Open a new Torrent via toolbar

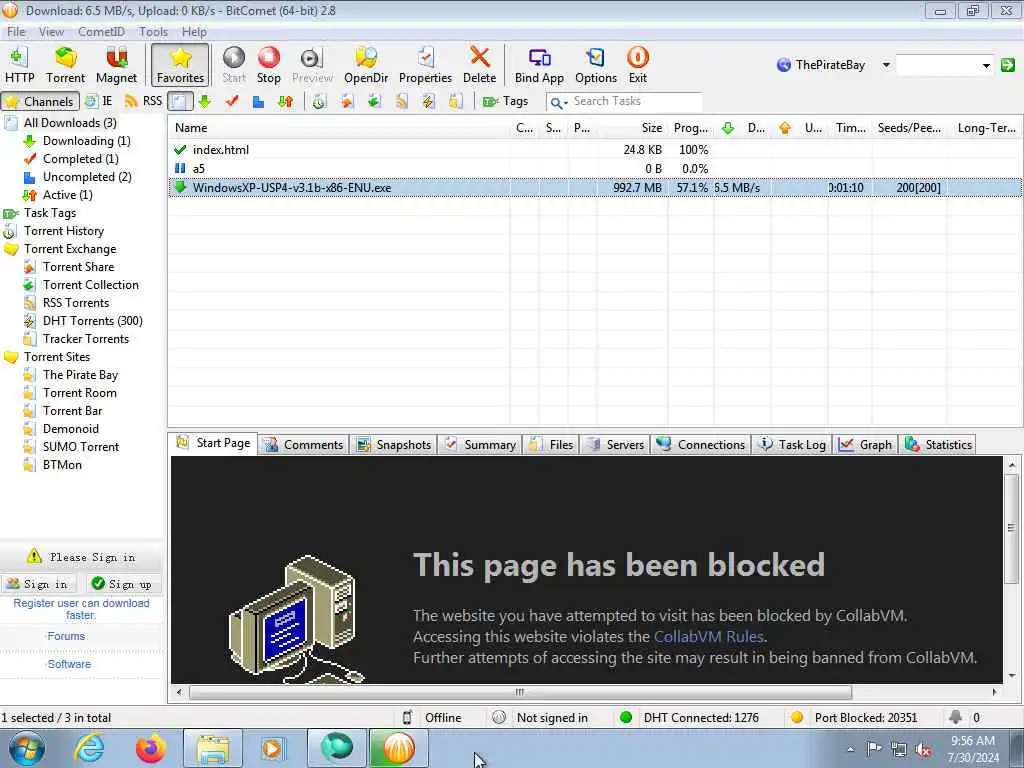click(x=65, y=65)
